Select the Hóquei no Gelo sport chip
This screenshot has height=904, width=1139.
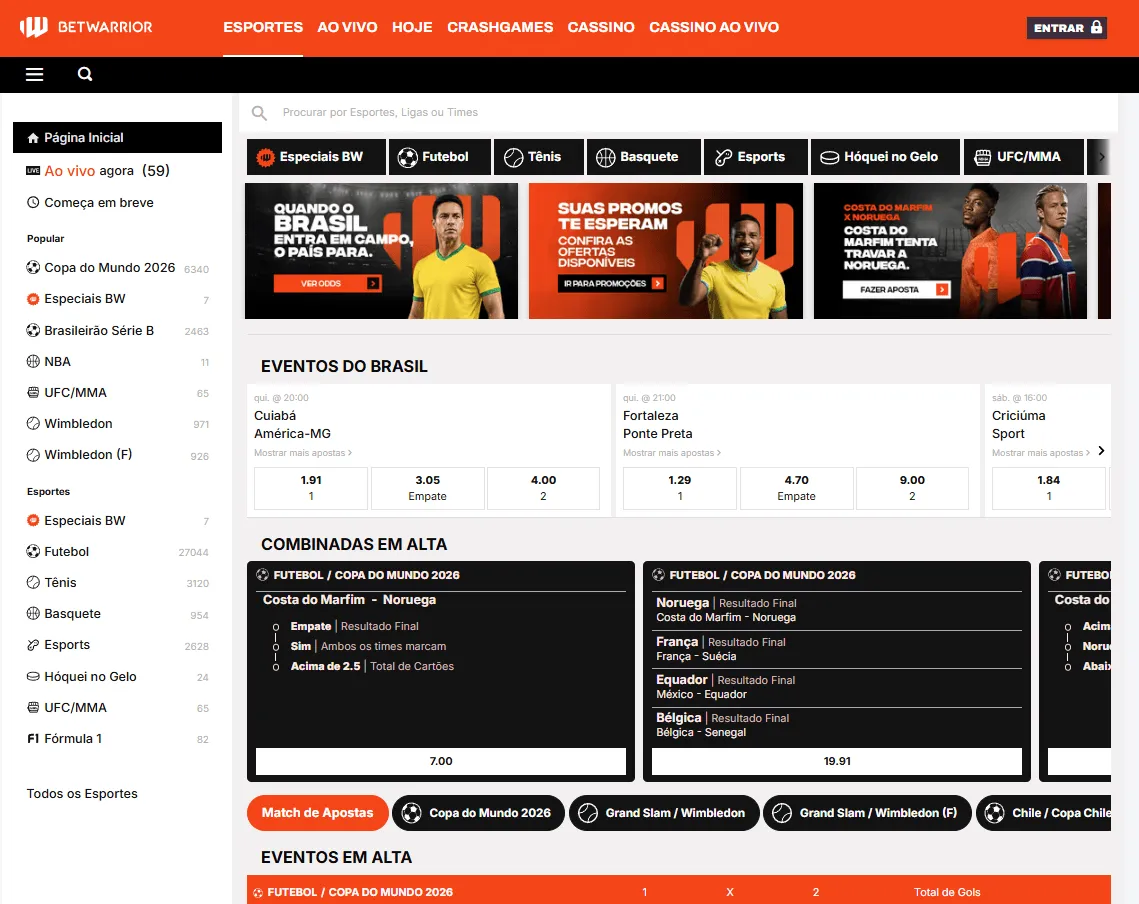click(885, 157)
